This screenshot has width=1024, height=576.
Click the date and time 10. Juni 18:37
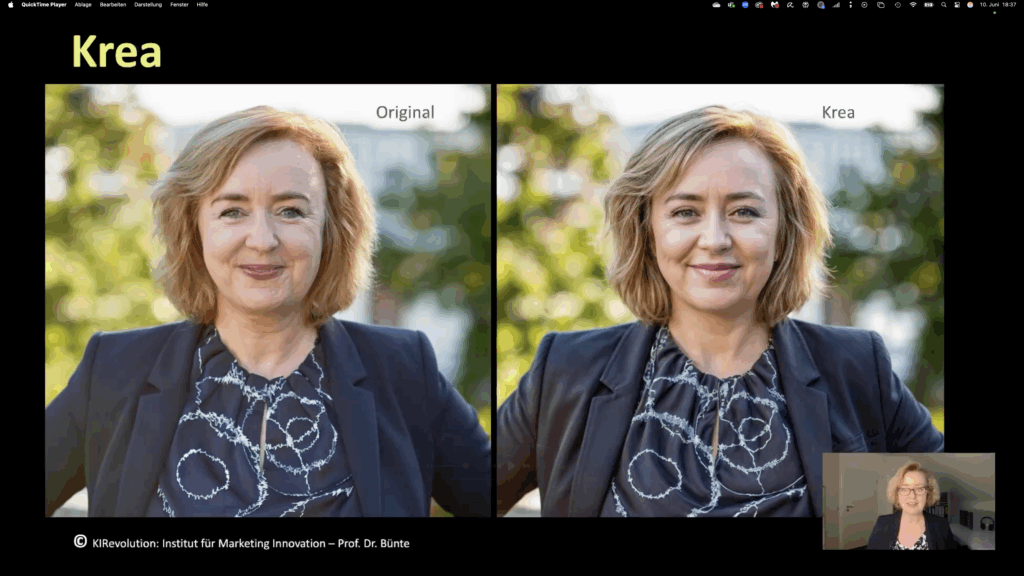click(997, 5)
